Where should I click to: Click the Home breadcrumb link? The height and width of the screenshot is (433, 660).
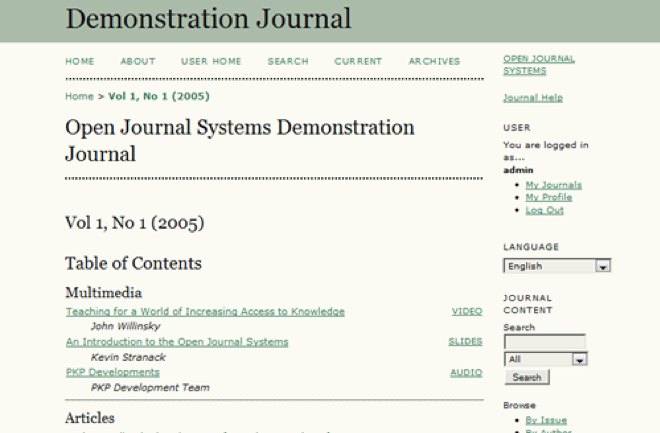tap(79, 97)
